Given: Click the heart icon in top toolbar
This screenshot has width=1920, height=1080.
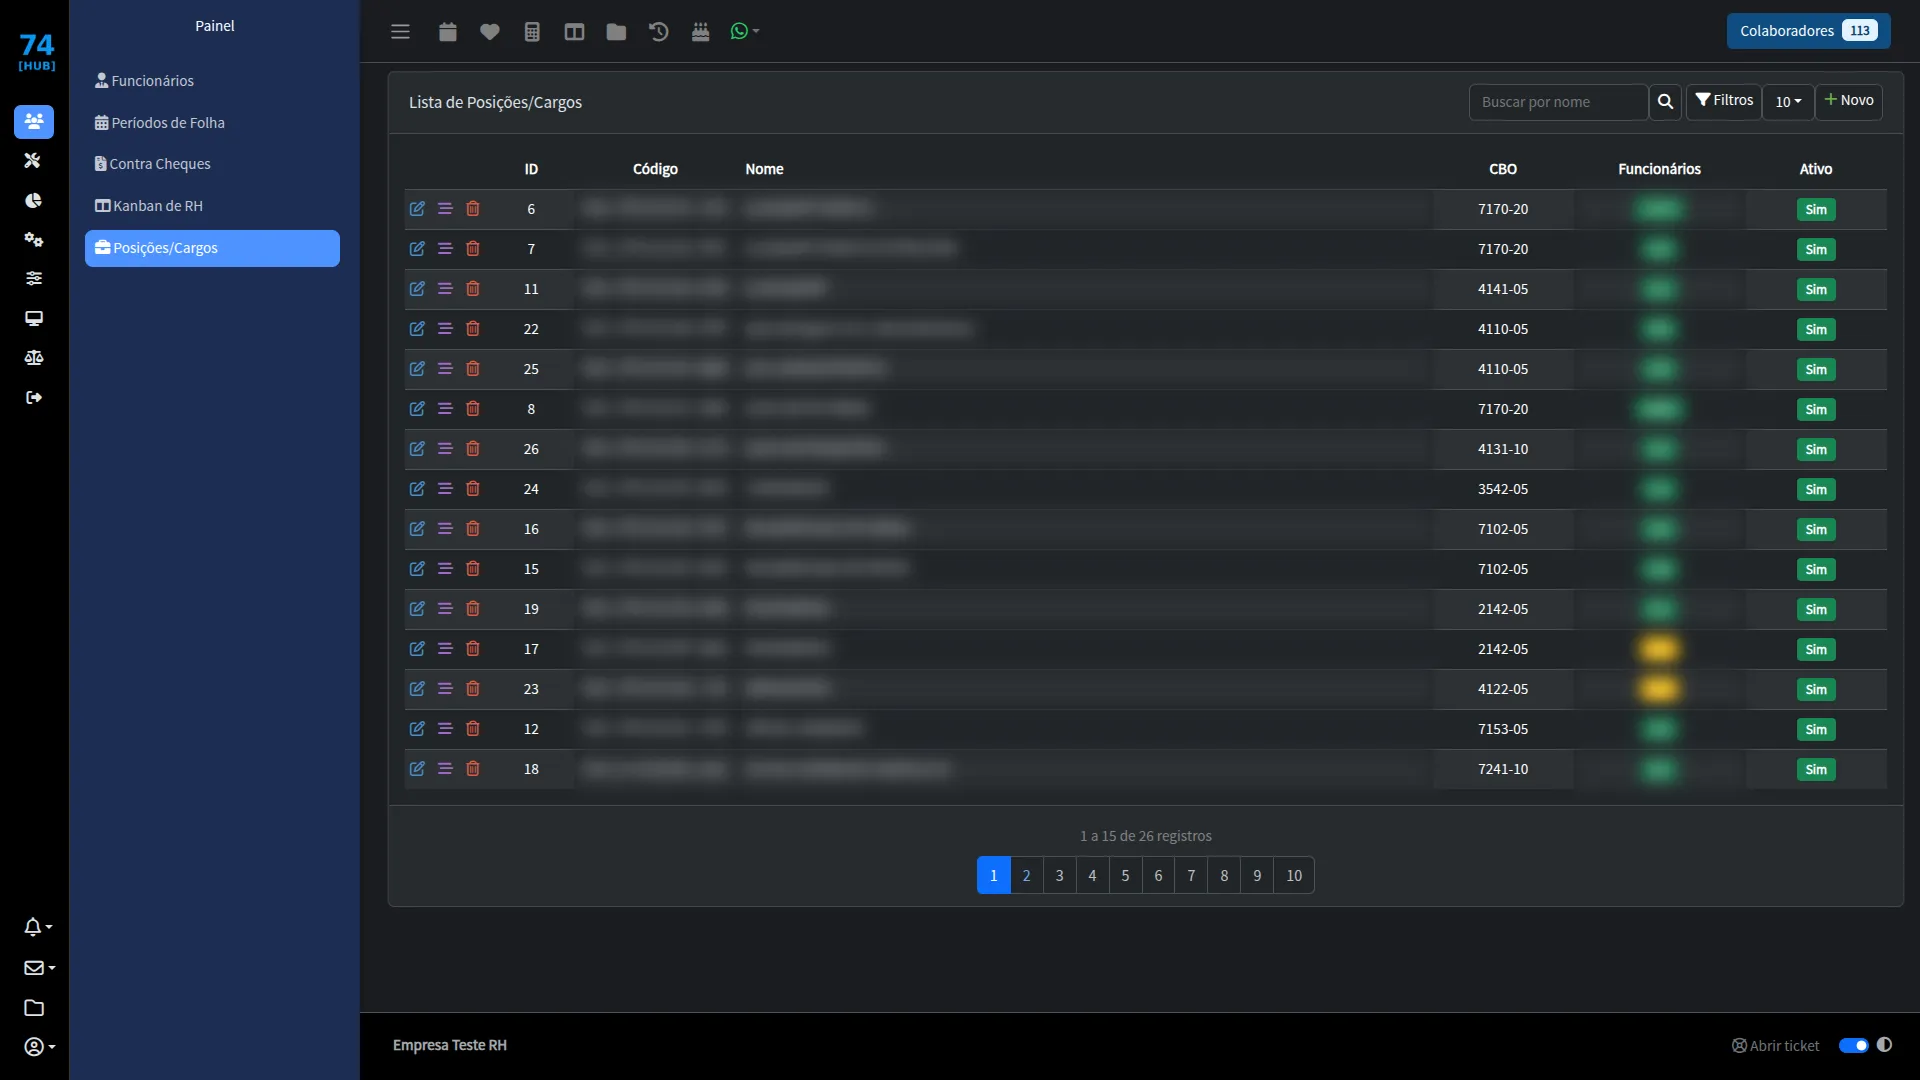Looking at the screenshot, I should (x=490, y=32).
